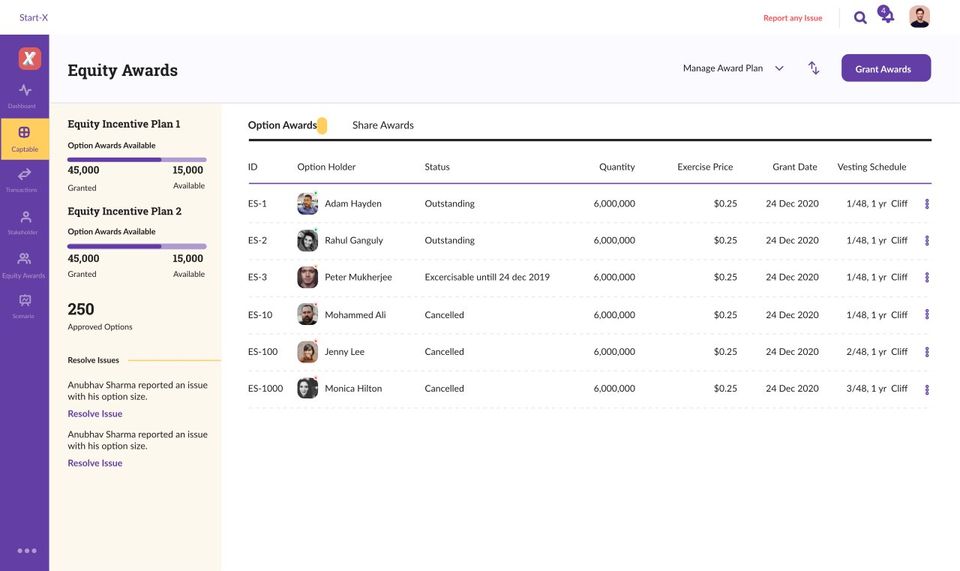Open the Equity Awards sidebar icon
This screenshot has height=571, width=960.
pos(24,258)
